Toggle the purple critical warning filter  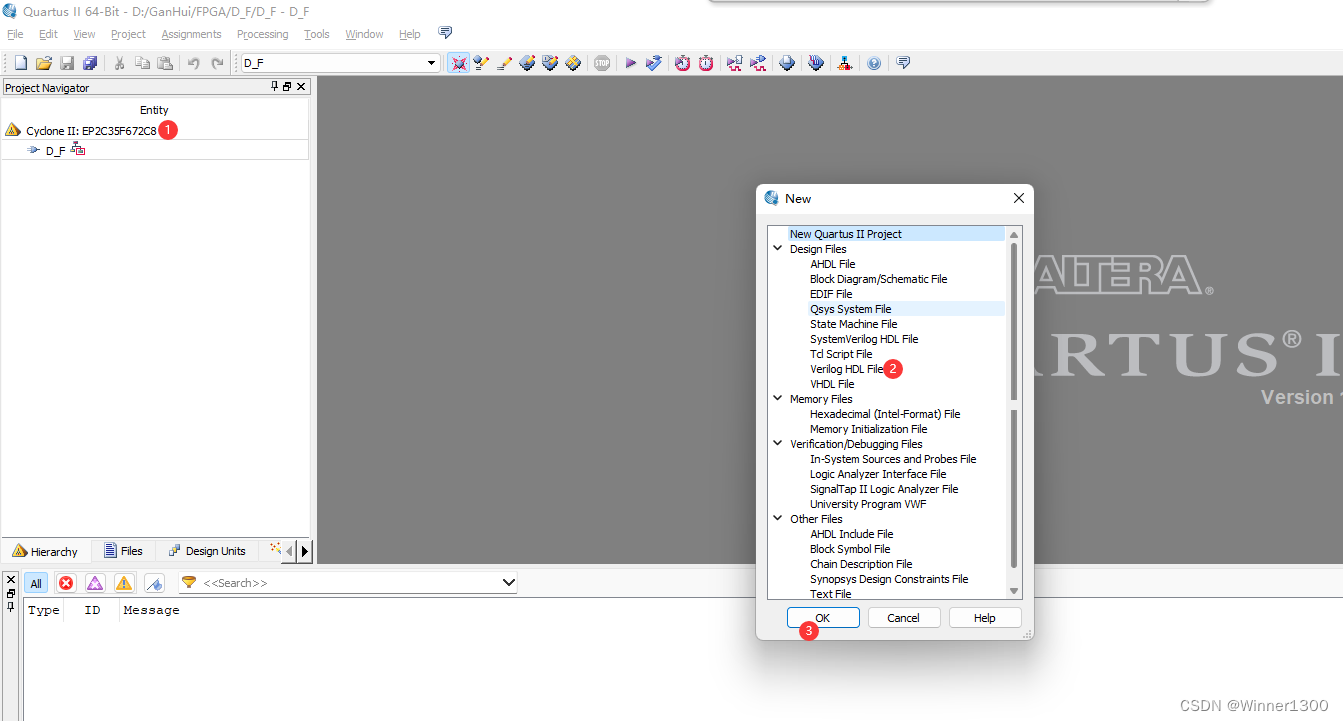[95, 583]
